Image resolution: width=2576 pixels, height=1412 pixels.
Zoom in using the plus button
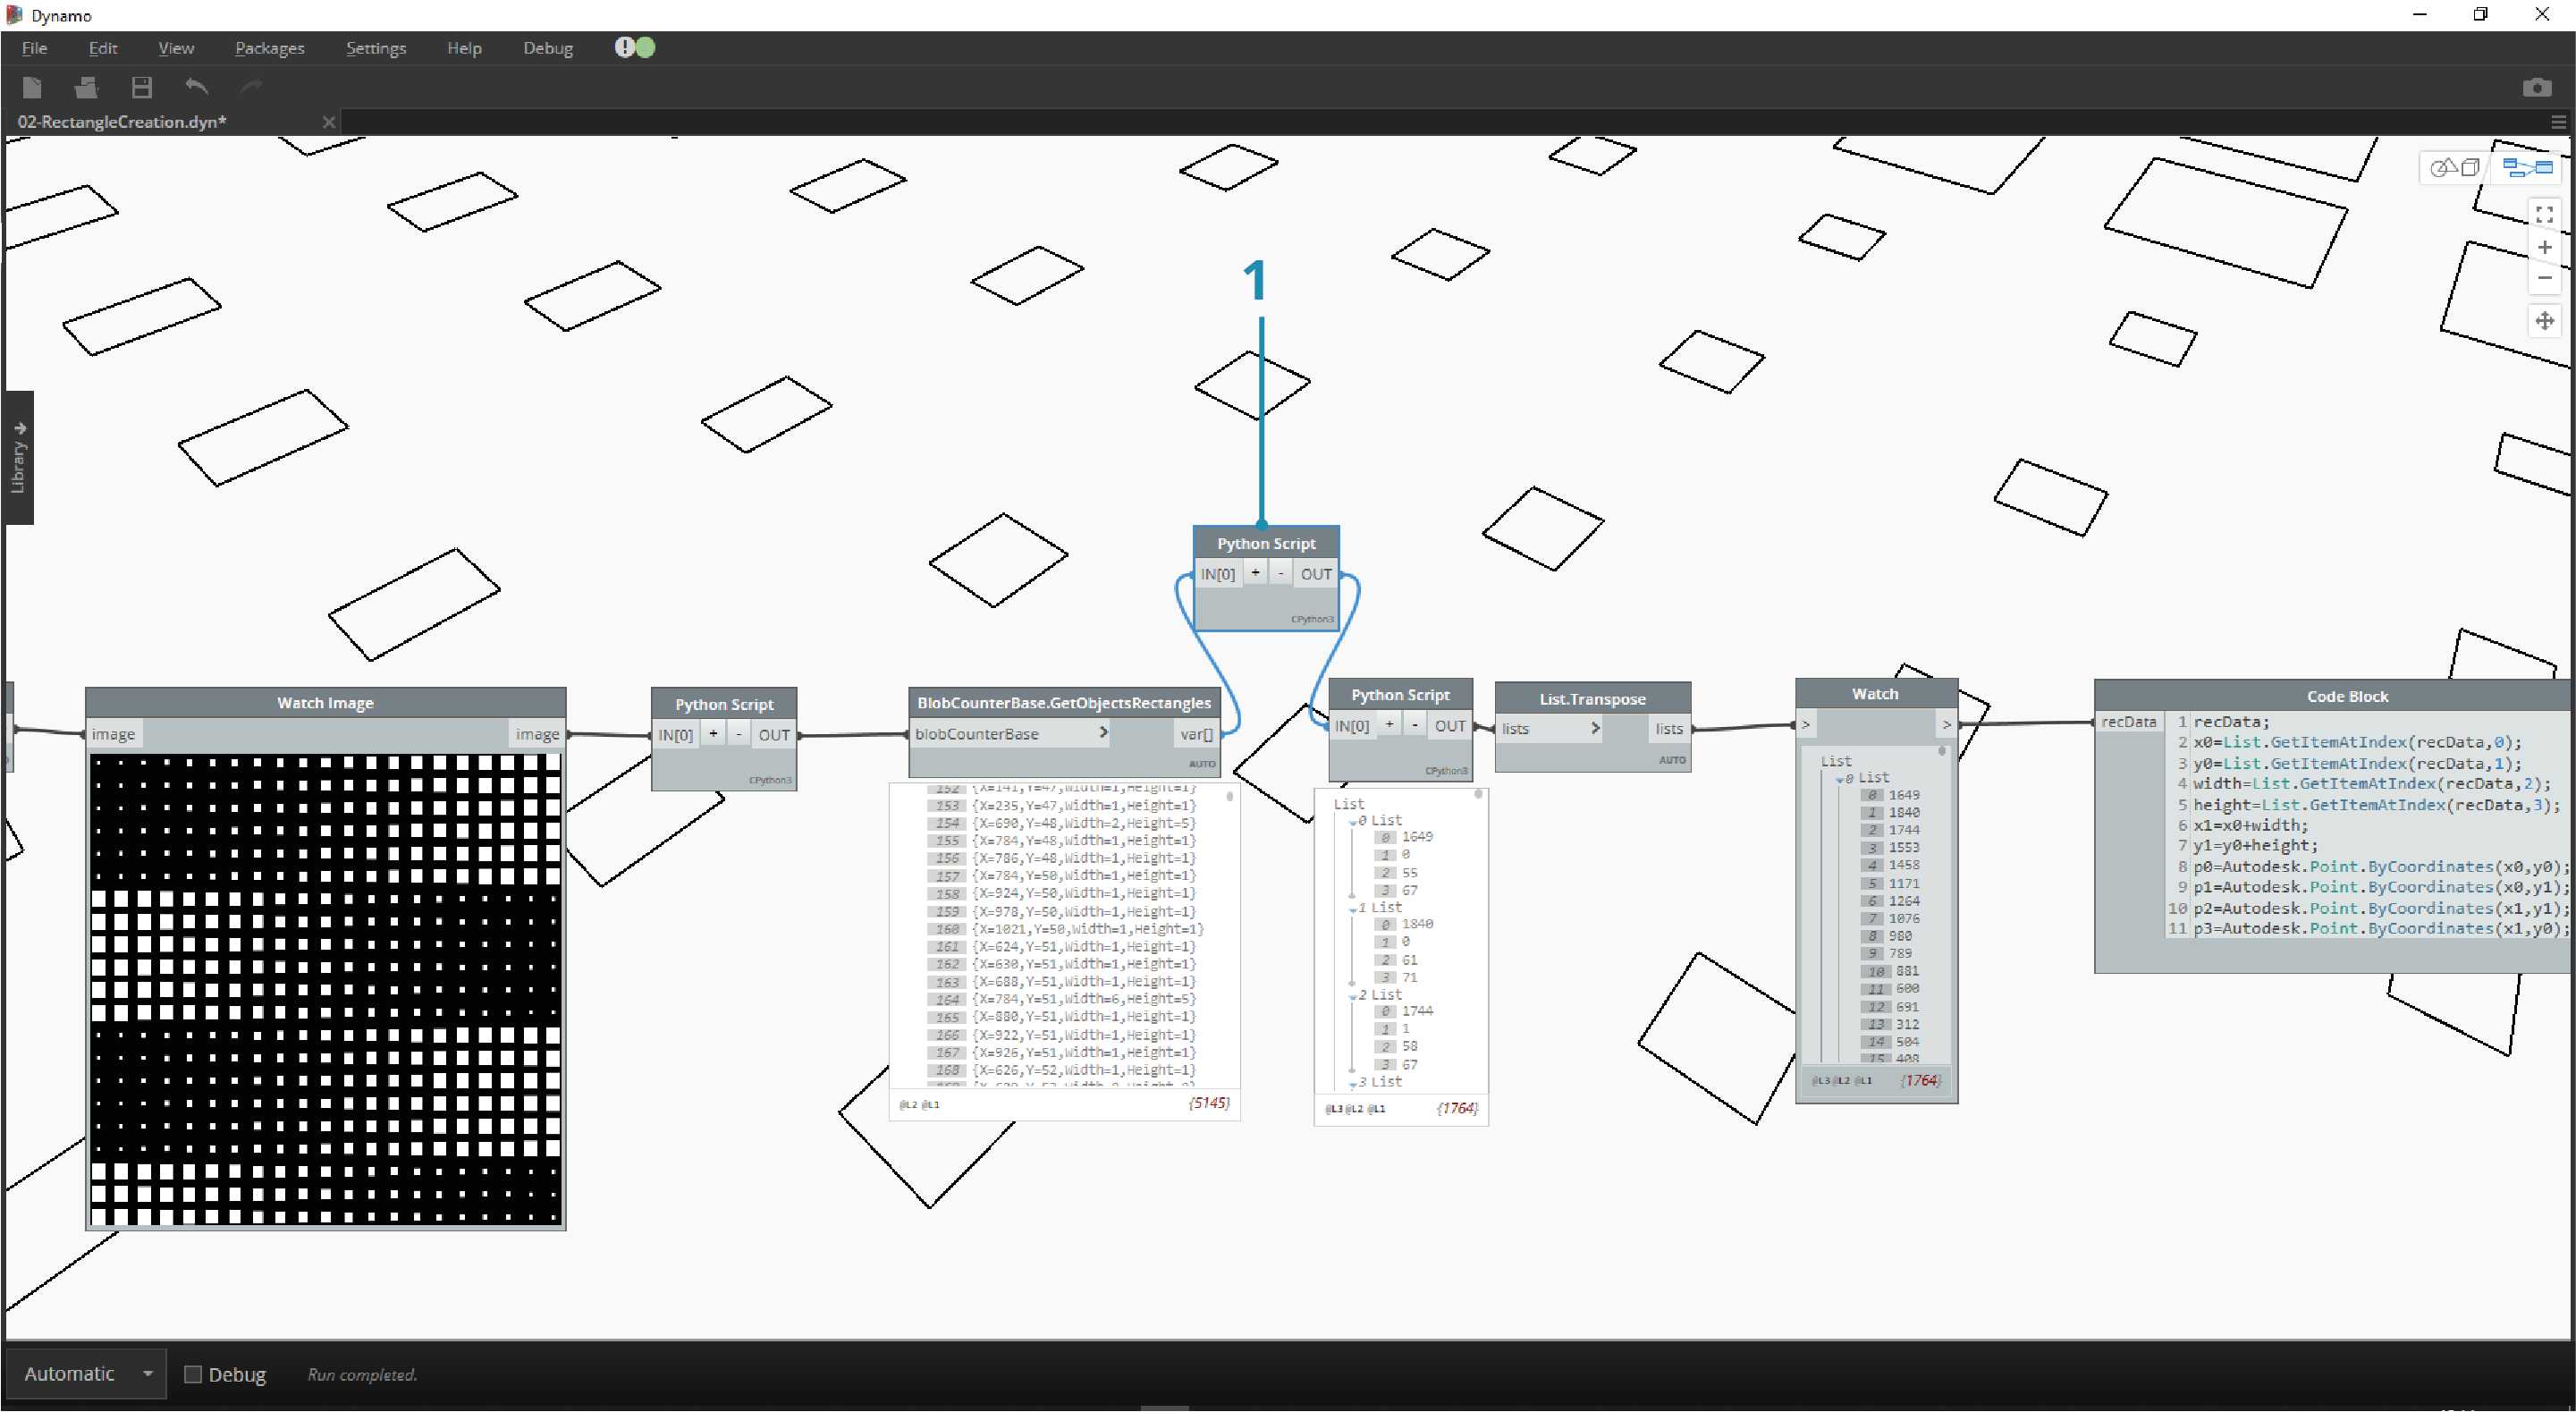(x=2545, y=247)
